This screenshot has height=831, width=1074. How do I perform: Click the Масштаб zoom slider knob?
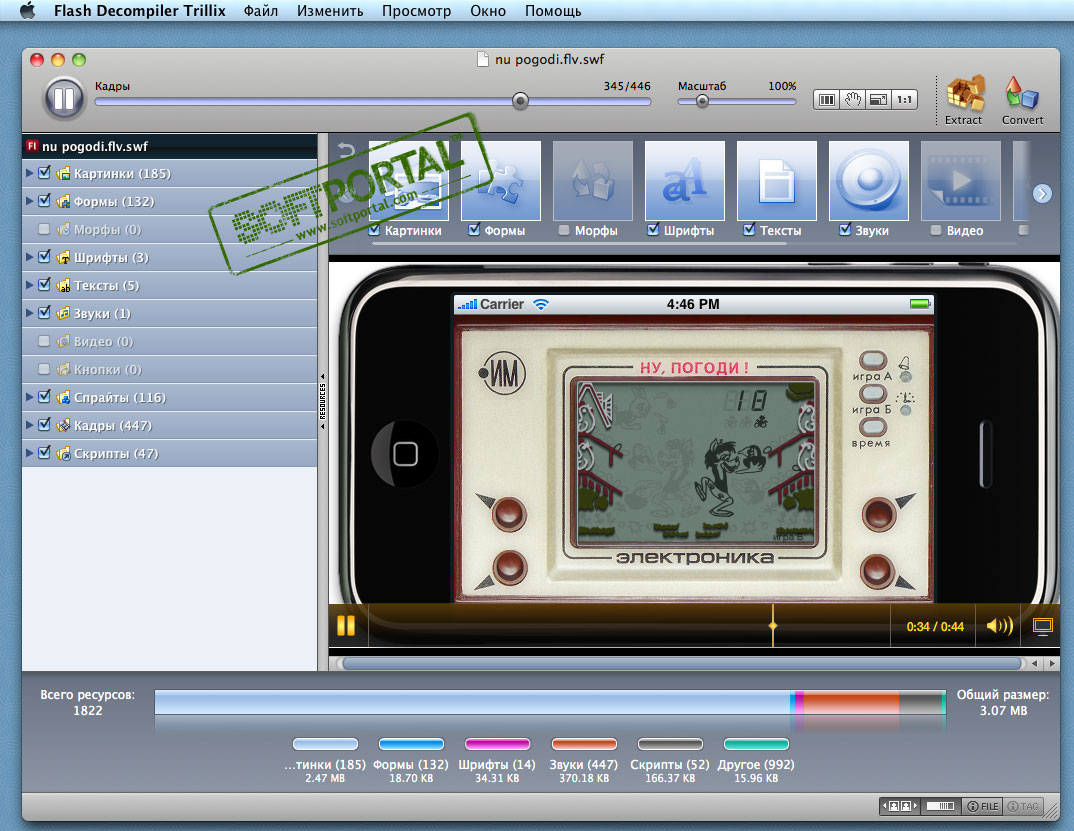tap(702, 101)
